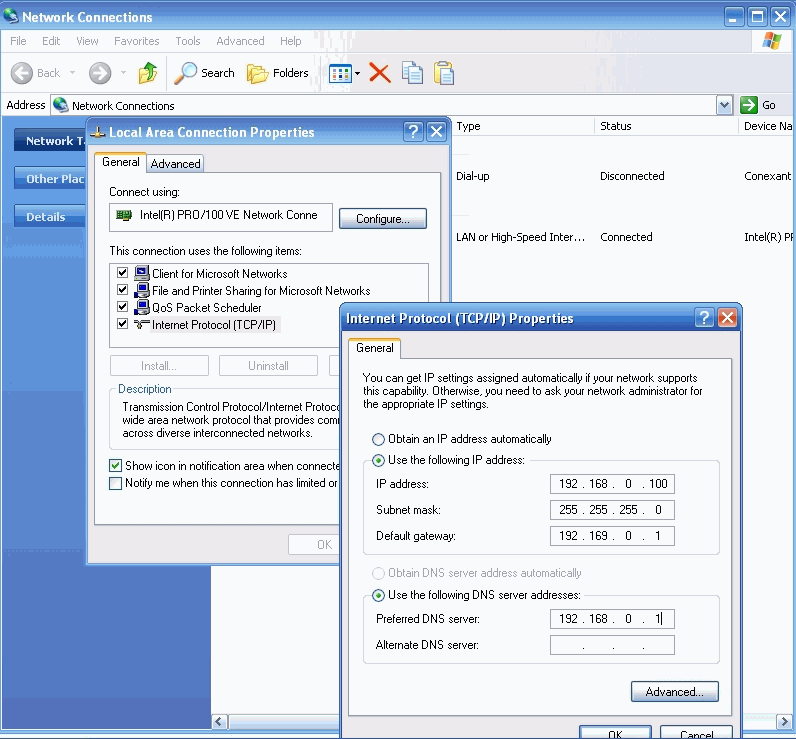Click the Local Area Connection Properties title icon
The width and height of the screenshot is (796, 739).
tap(97, 132)
